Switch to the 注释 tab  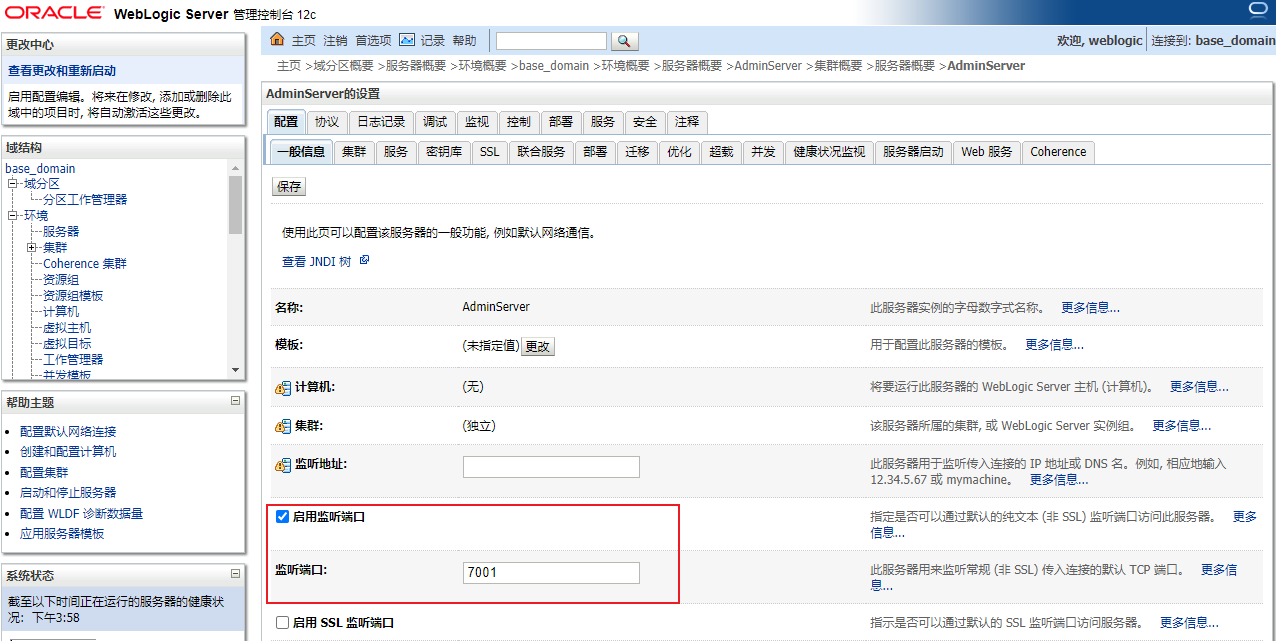(687, 122)
